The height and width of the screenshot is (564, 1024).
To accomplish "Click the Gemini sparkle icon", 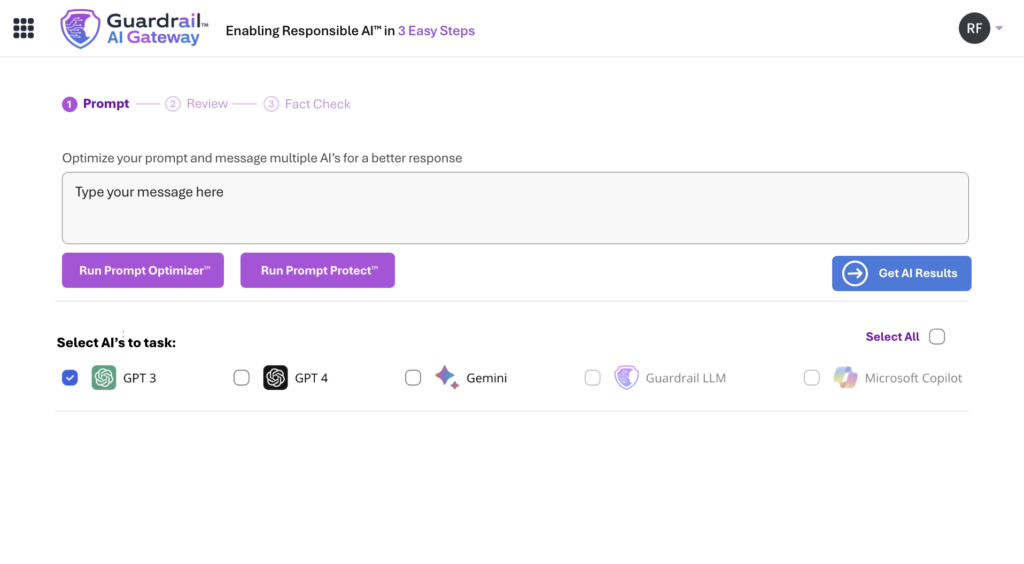I will (447, 377).
